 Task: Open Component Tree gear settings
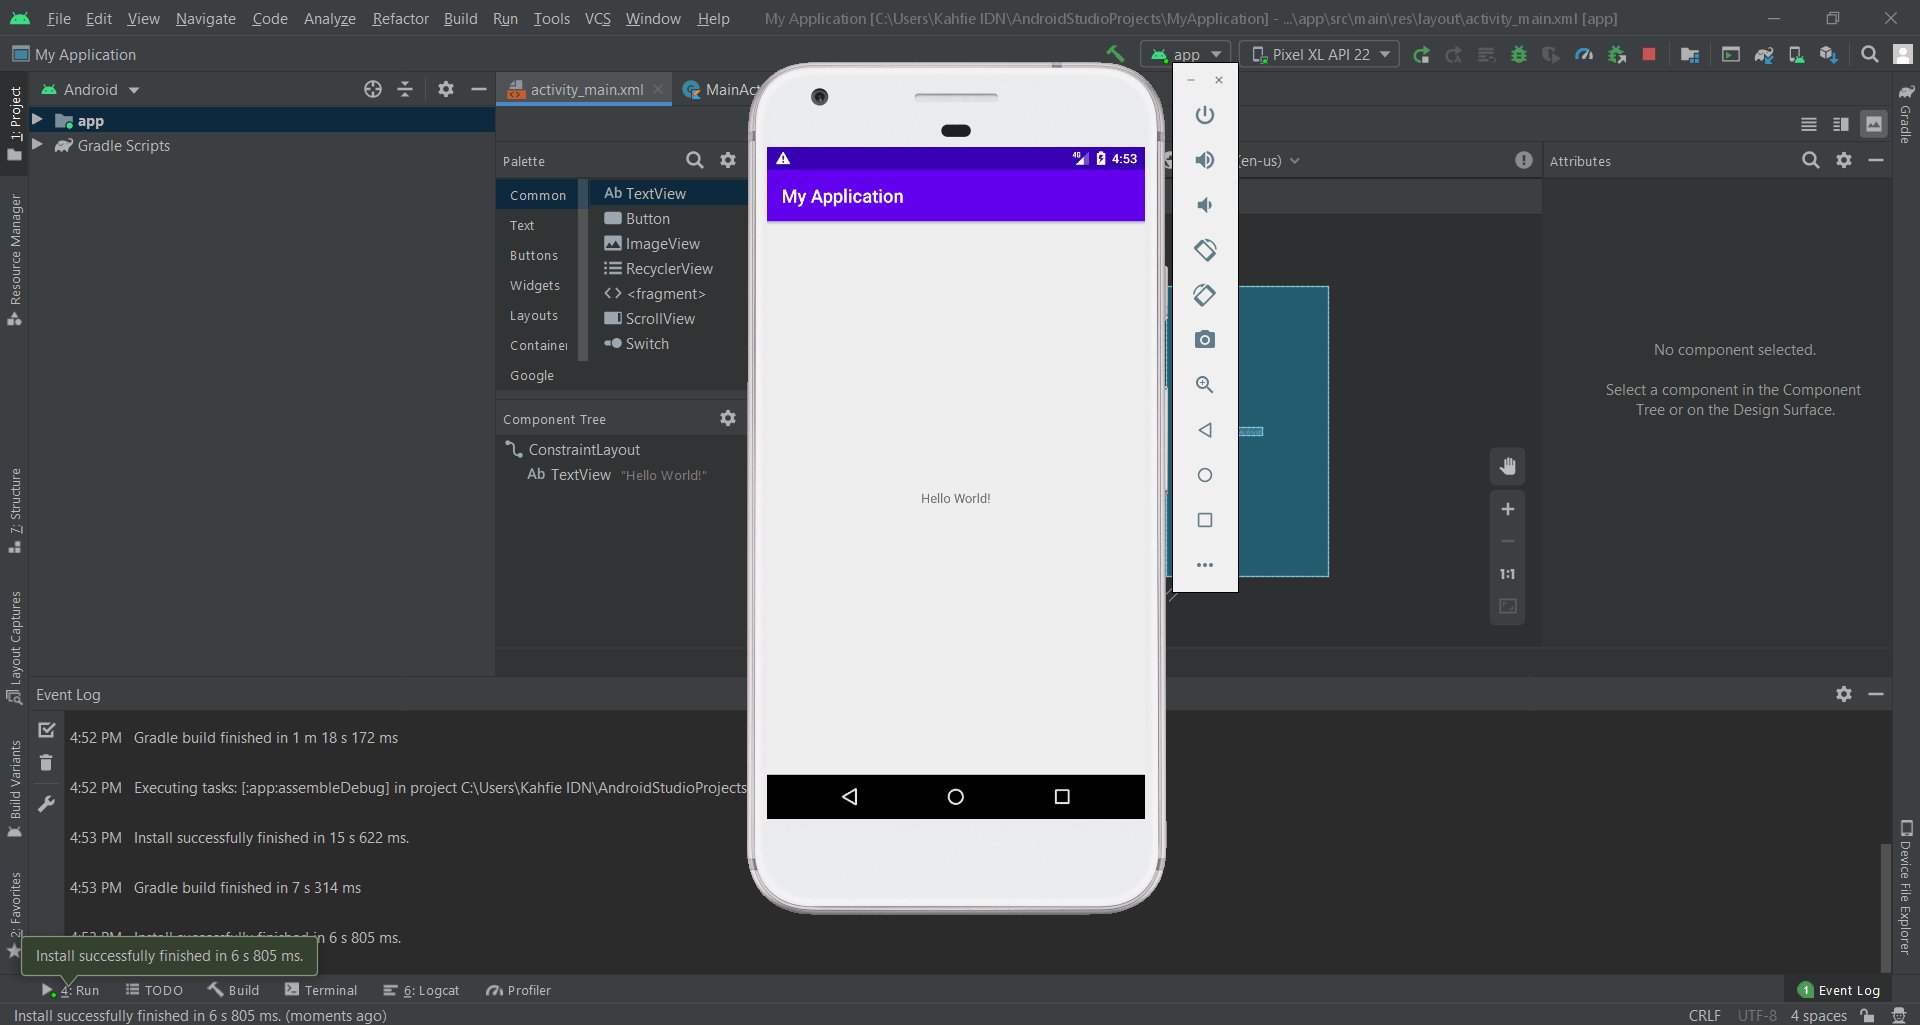(x=728, y=418)
